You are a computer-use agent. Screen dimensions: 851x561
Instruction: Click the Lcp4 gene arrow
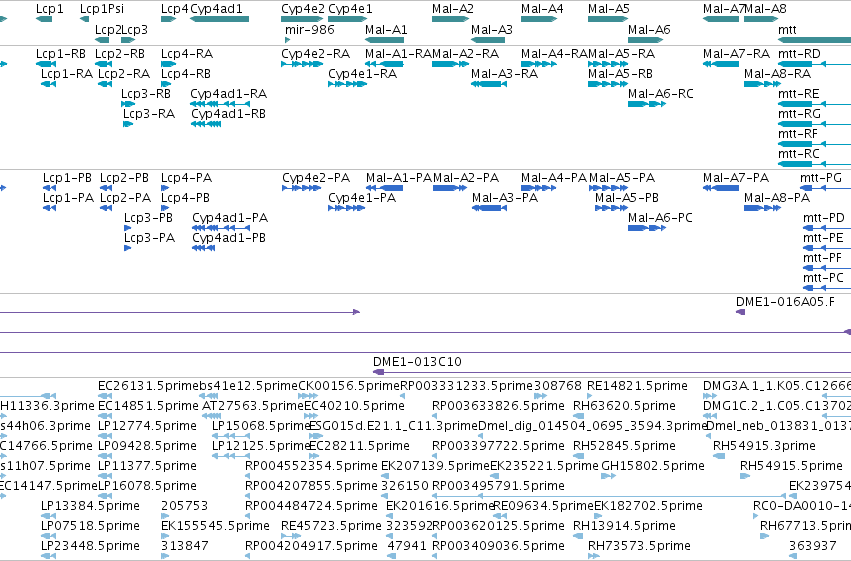169,19
